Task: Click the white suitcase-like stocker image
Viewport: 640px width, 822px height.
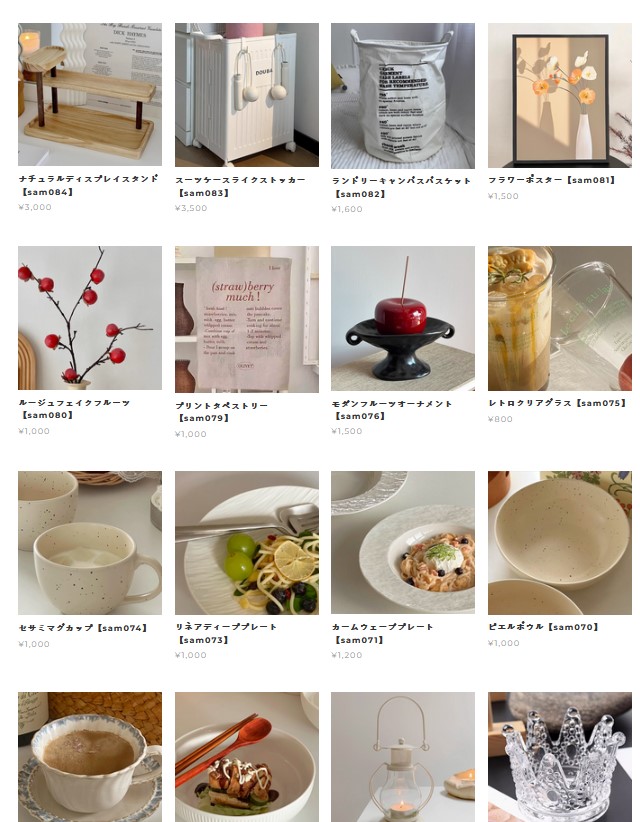Action: click(246, 95)
